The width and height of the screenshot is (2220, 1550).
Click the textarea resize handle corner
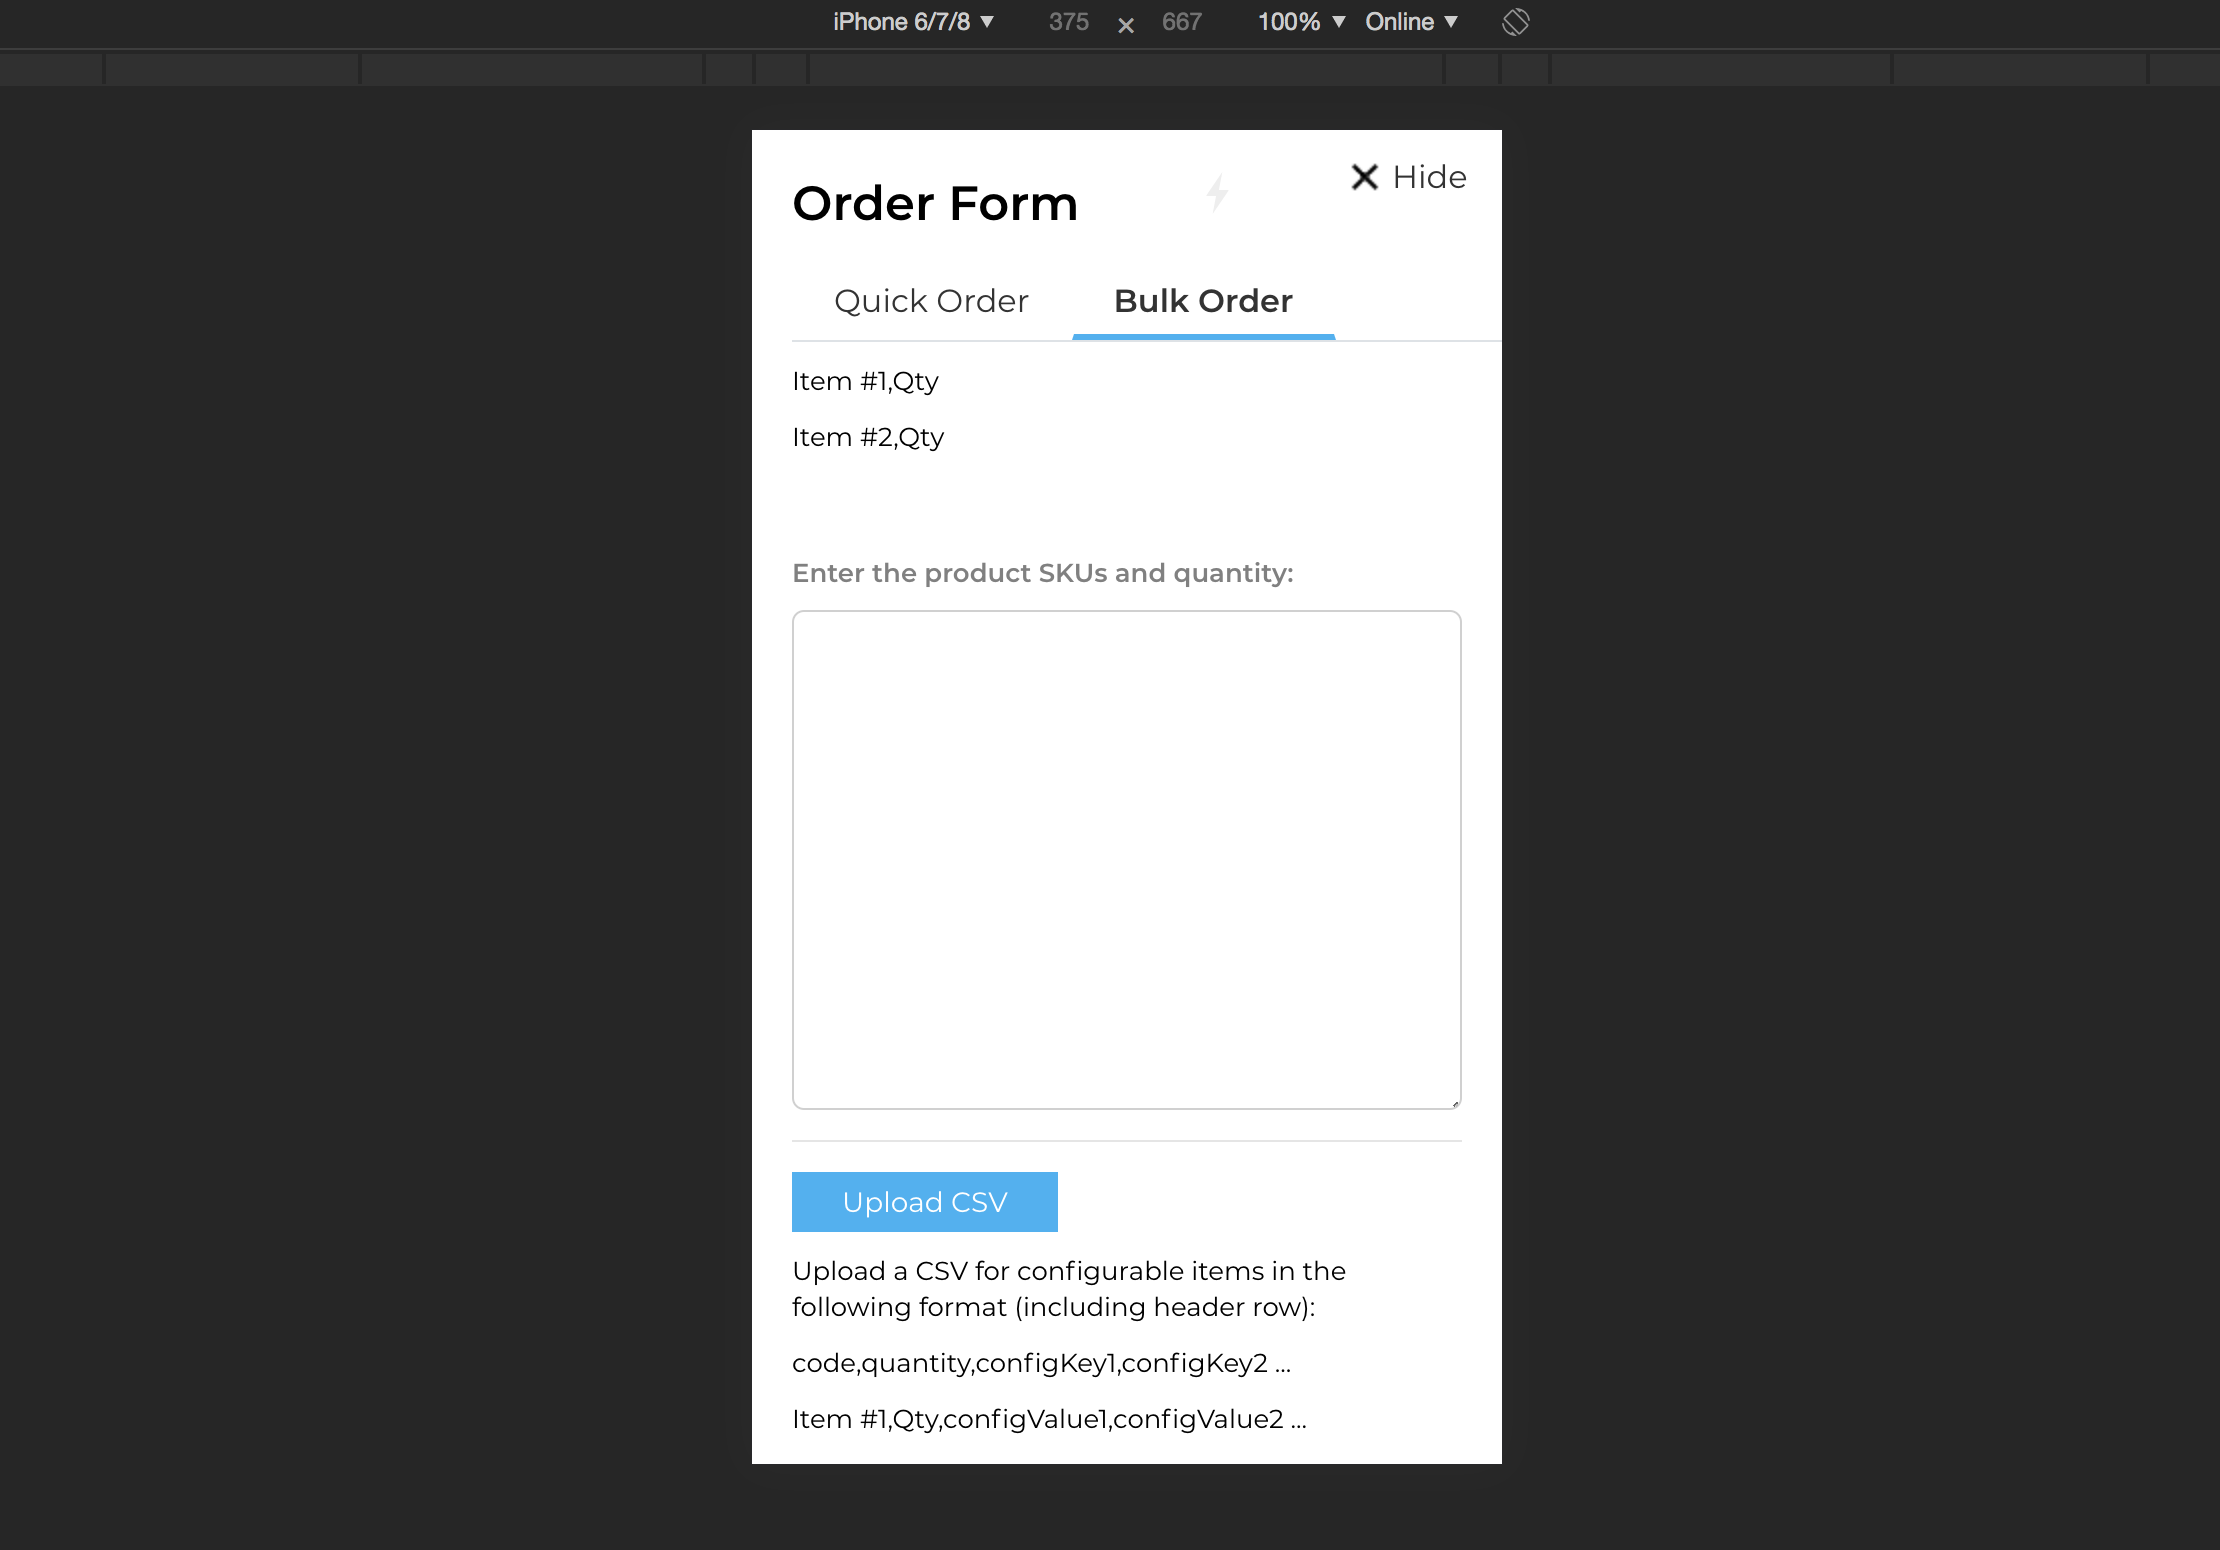(x=1455, y=1103)
